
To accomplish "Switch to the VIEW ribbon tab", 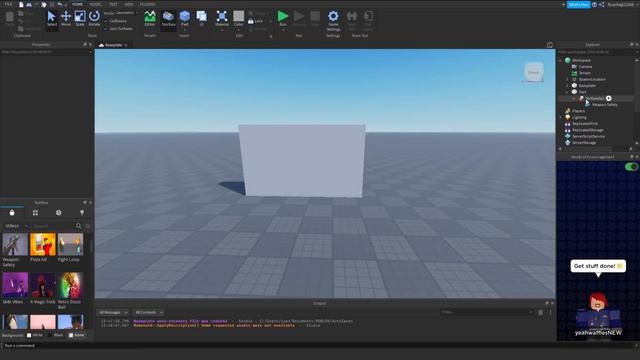I will coord(129,4).
